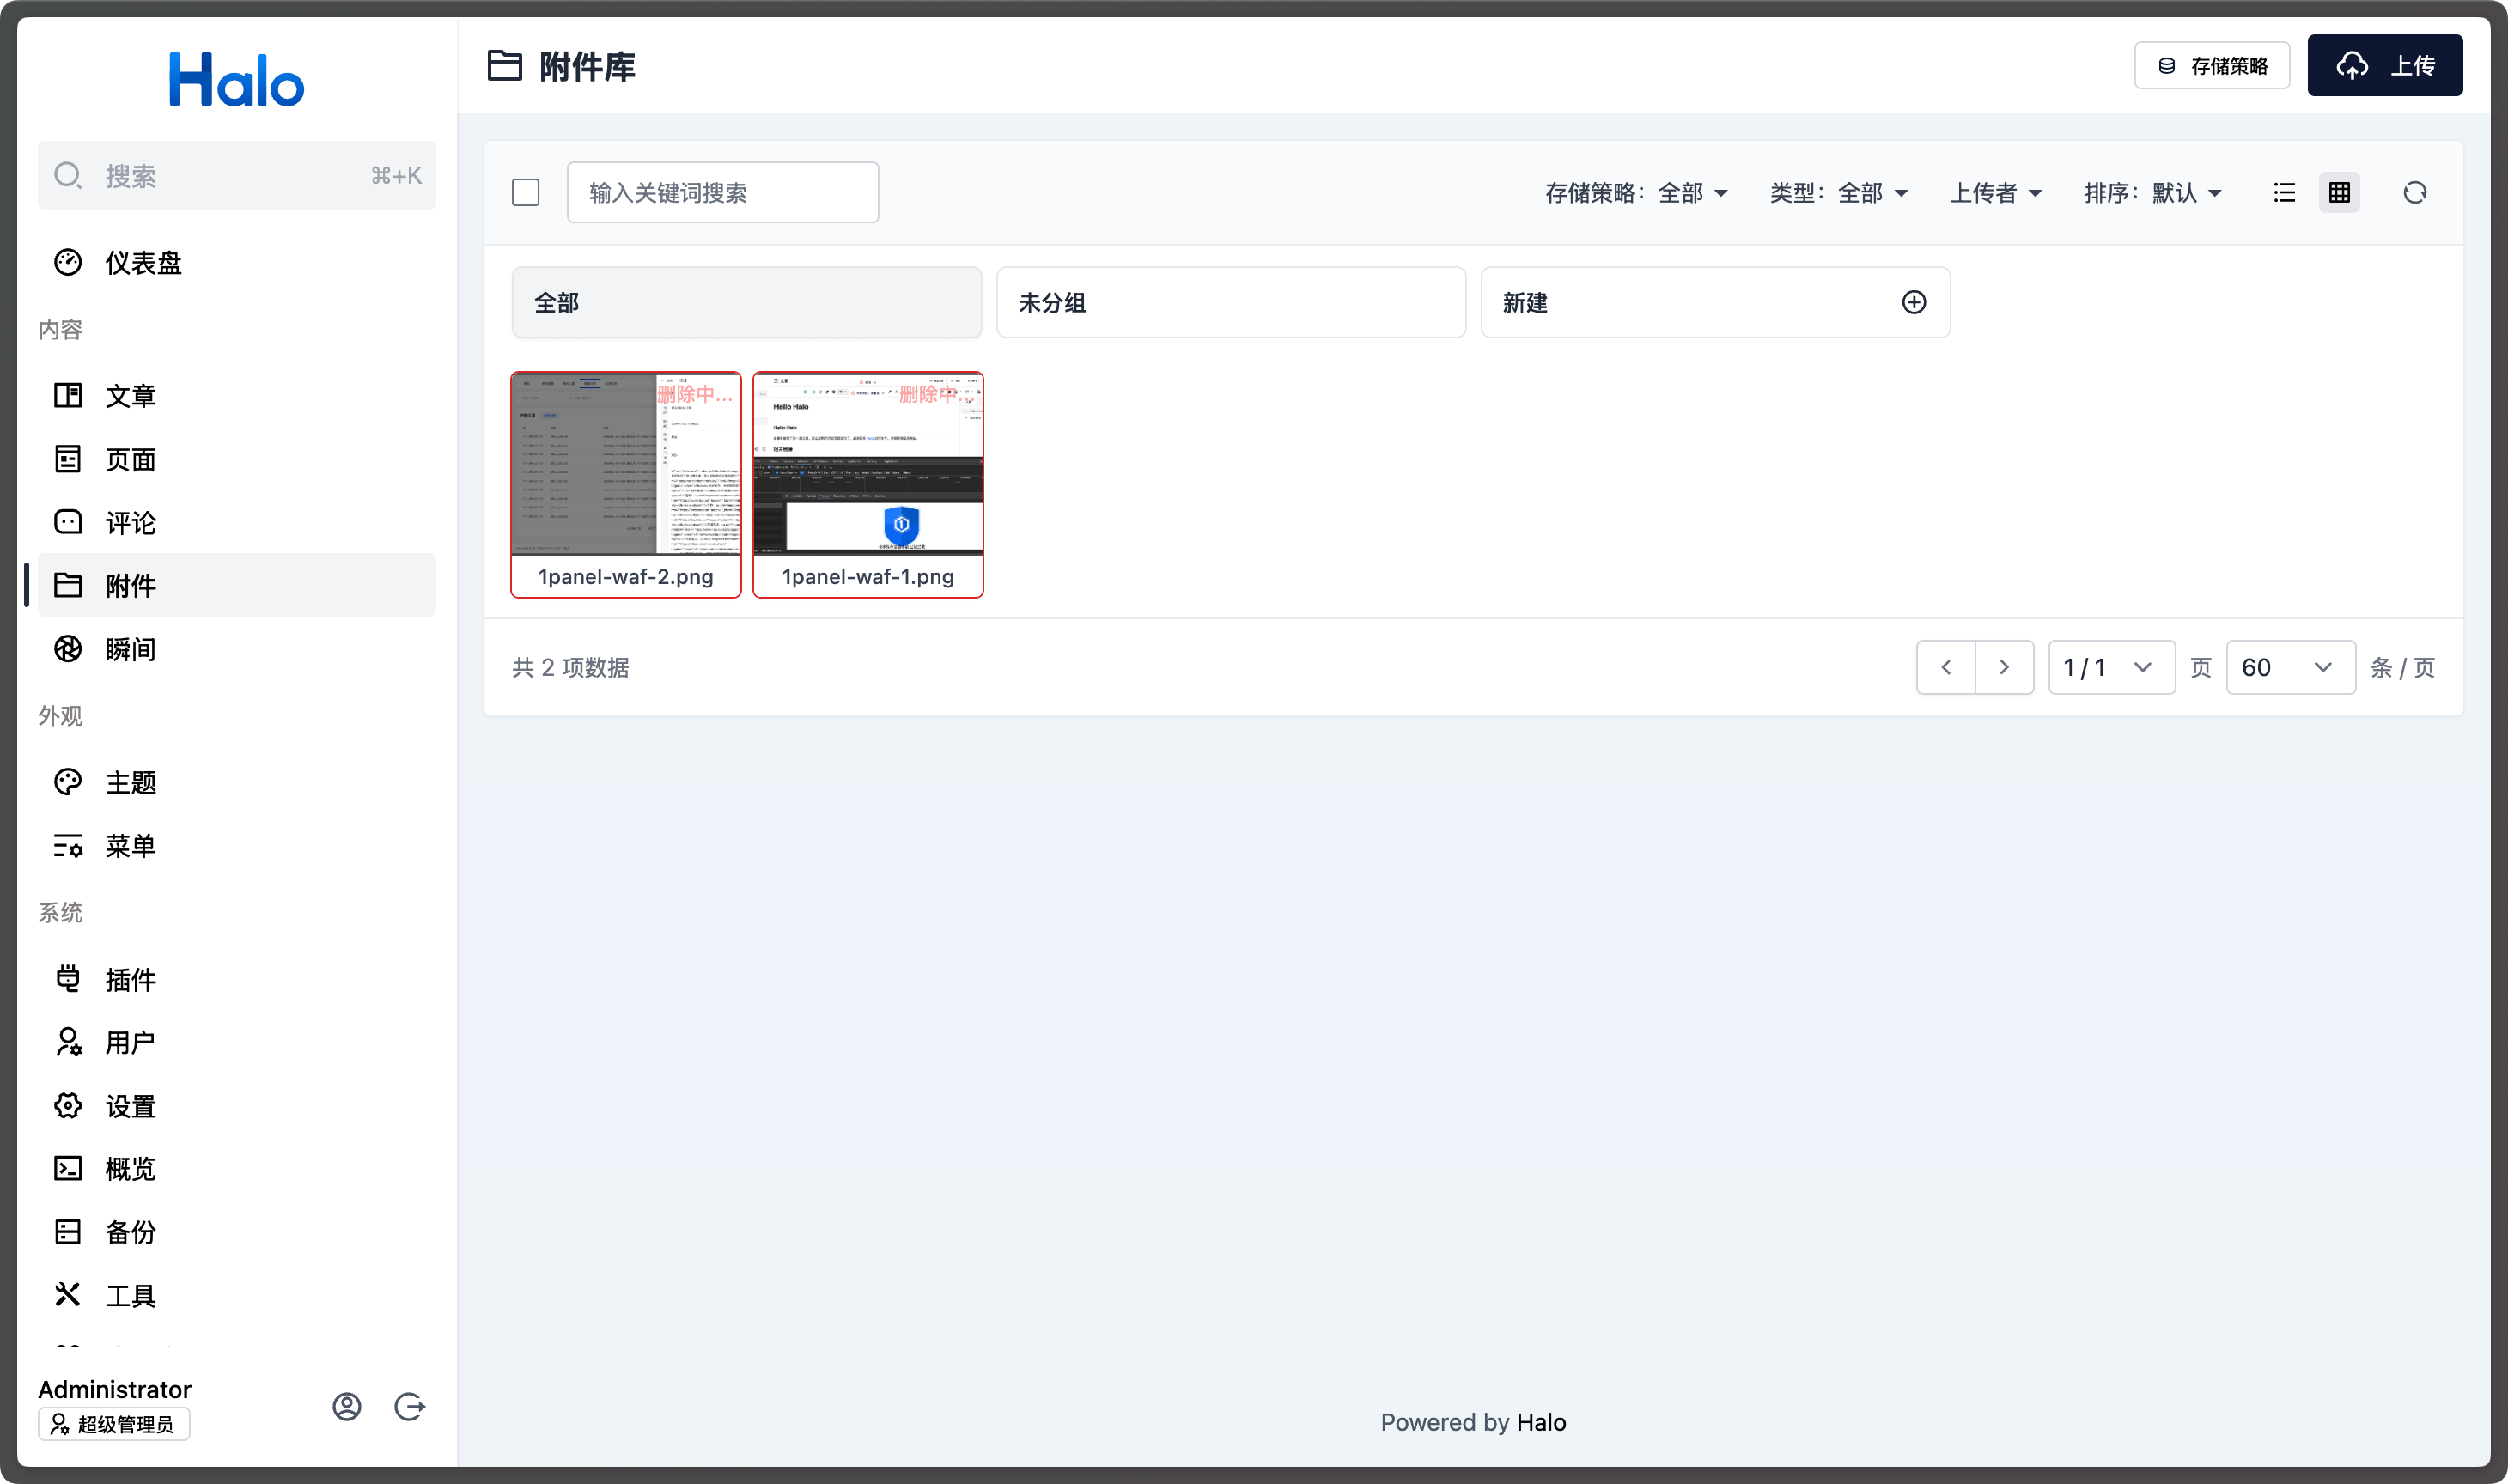Open the 类型 type filter dropdown
Image resolution: width=2508 pixels, height=1484 pixels.
1838,192
